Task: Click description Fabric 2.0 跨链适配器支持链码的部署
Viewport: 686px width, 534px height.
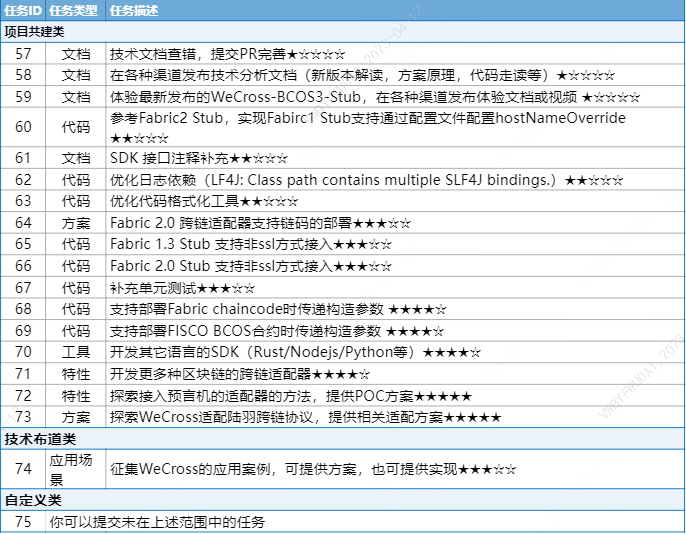Action: click(260, 223)
